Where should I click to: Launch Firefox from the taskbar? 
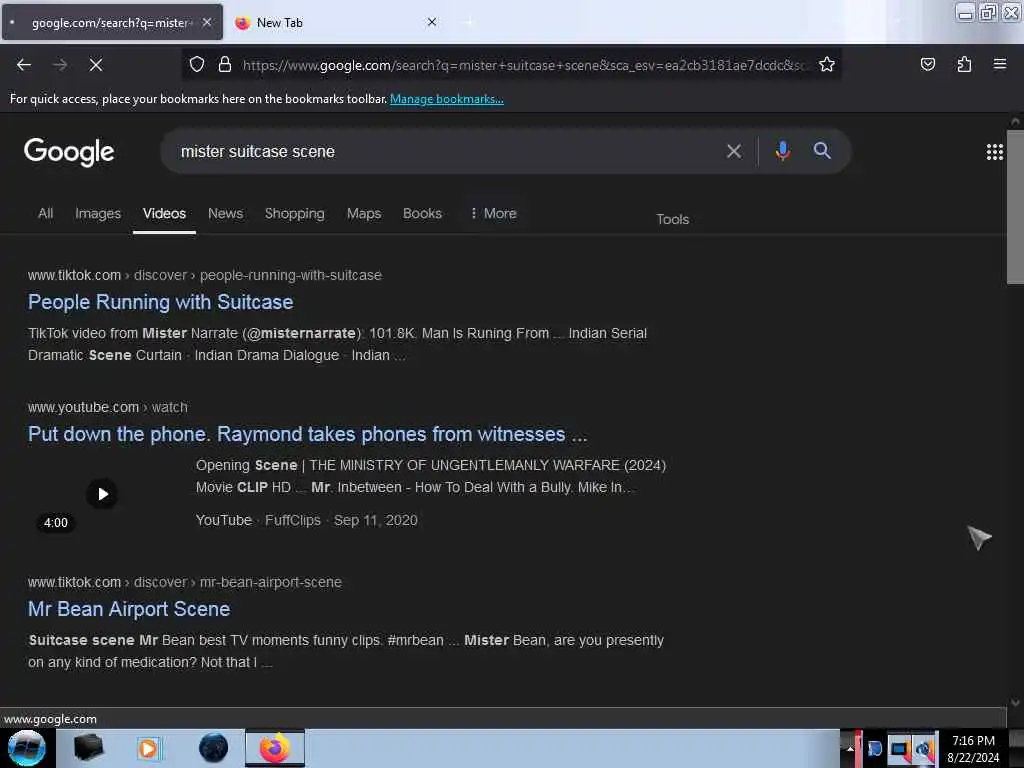point(275,748)
